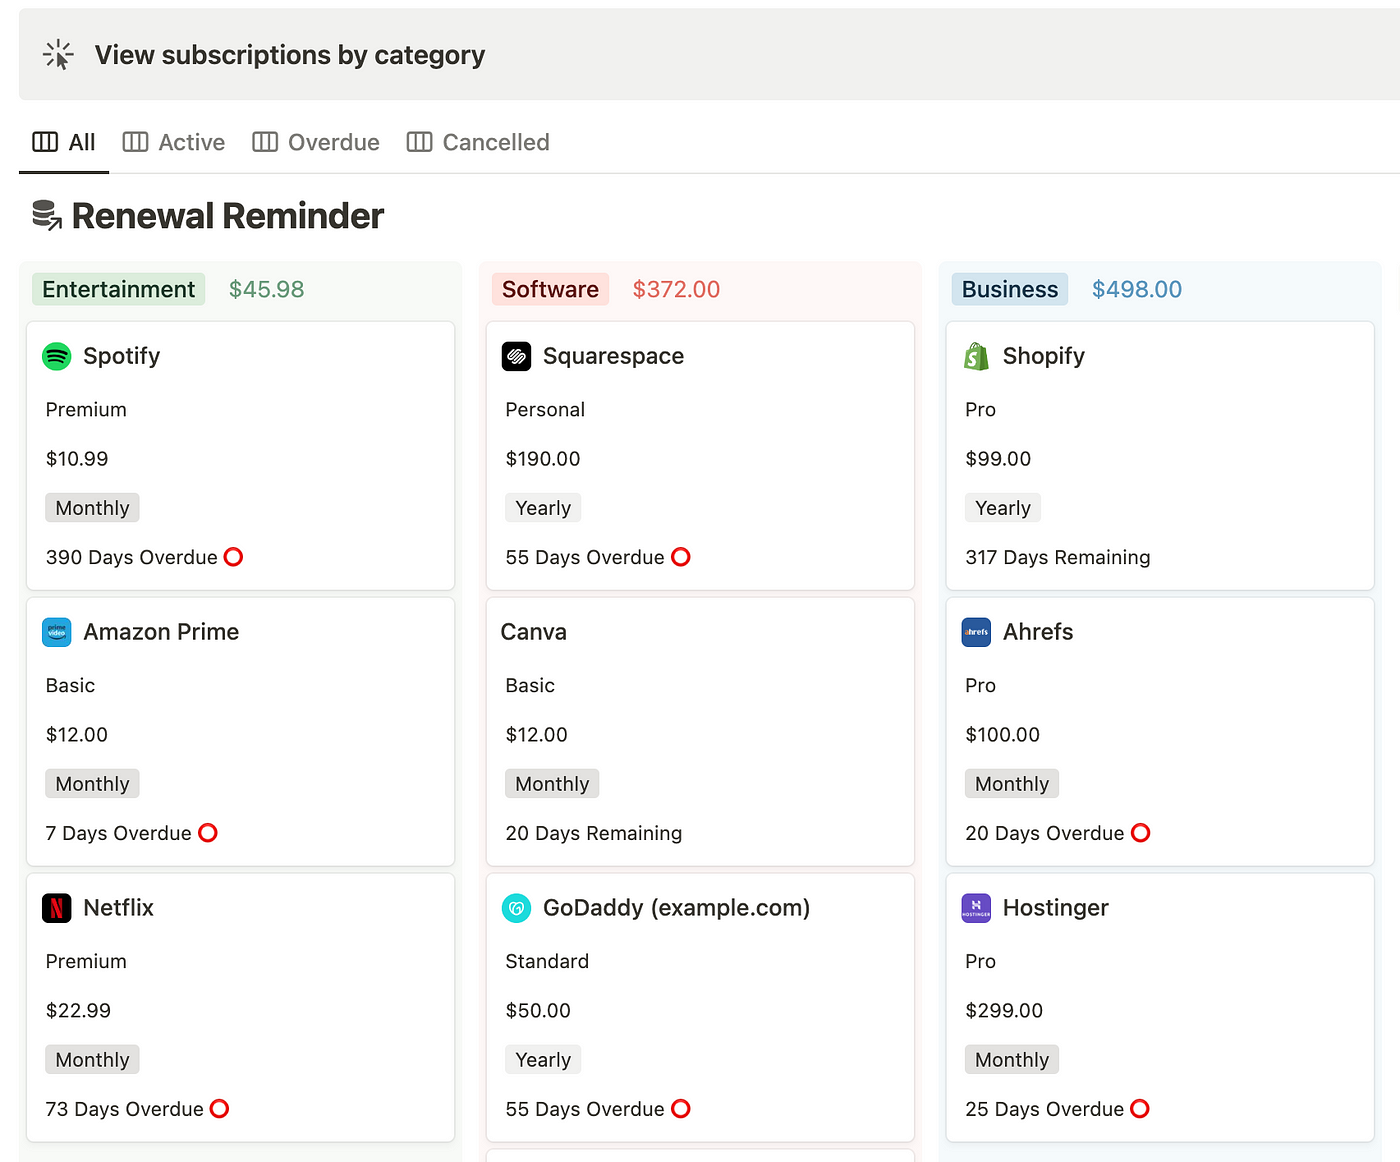
Task: Click View subscriptions by category heading
Action: (290, 55)
